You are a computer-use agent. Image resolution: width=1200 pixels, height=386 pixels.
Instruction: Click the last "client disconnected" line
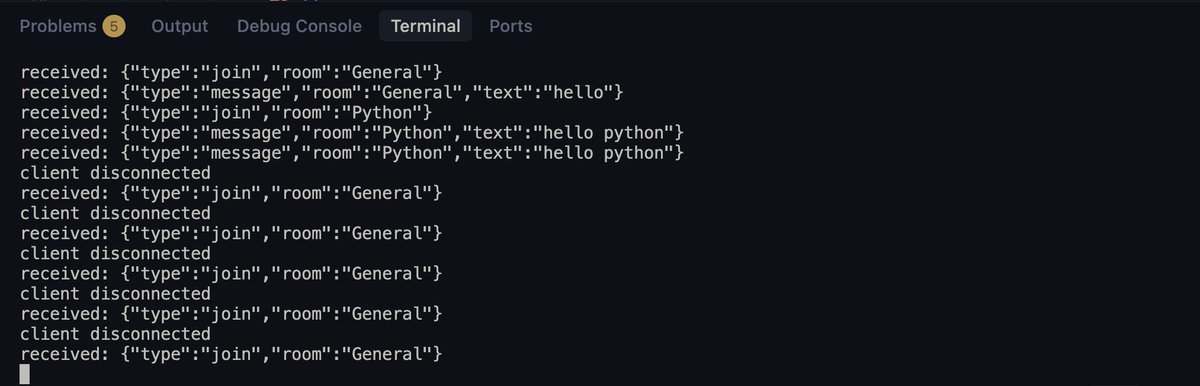click(x=115, y=334)
